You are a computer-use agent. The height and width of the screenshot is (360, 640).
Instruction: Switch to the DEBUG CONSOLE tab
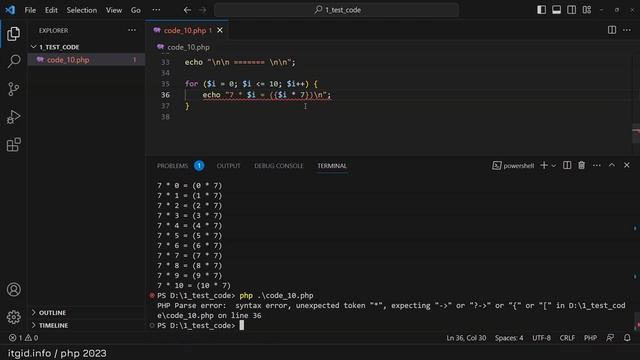coord(279,166)
